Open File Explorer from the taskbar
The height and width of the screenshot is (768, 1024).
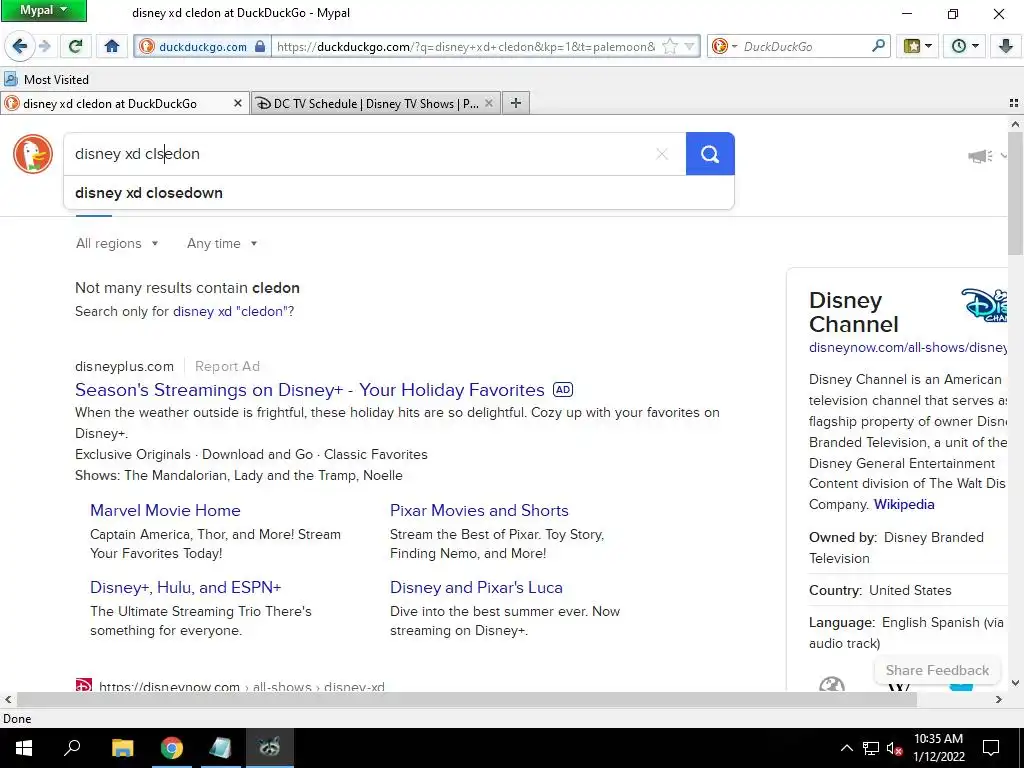coord(122,748)
